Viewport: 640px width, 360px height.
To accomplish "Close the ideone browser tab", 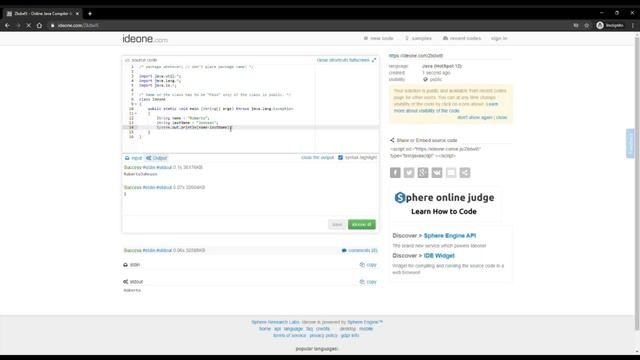I will point(77,13).
